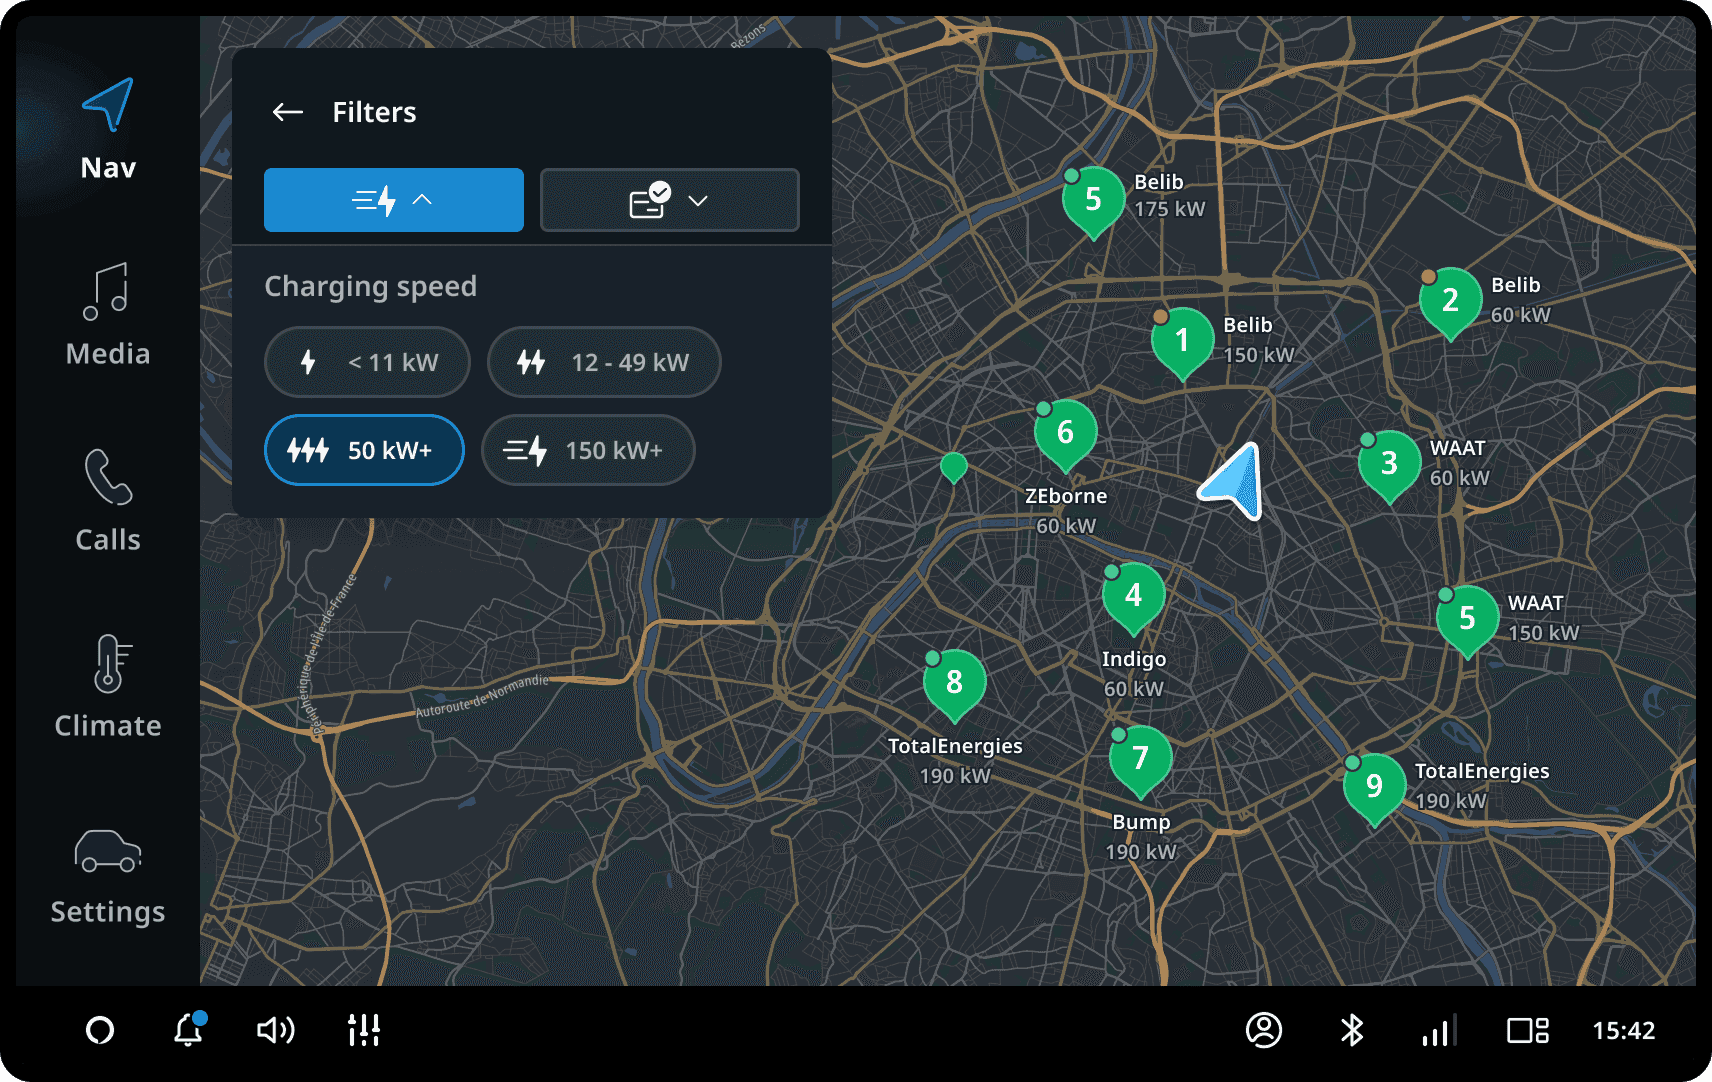The height and width of the screenshot is (1082, 1712).
Task: Open the user profile icon
Action: [1263, 1030]
